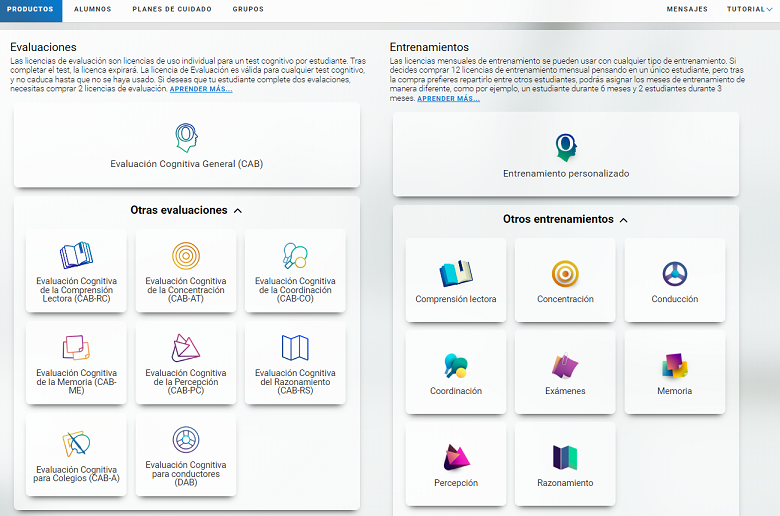The height and width of the screenshot is (516, 780).
Task: Go to the Planes de Cuidado tab
Action: coord(171,9)
